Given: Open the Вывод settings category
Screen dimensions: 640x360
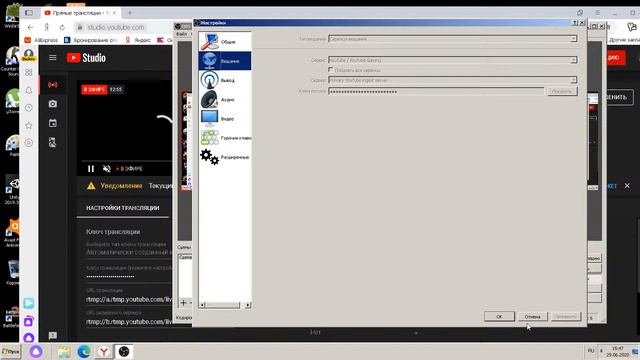Looking at the screenshot, I should pos(224,80).
